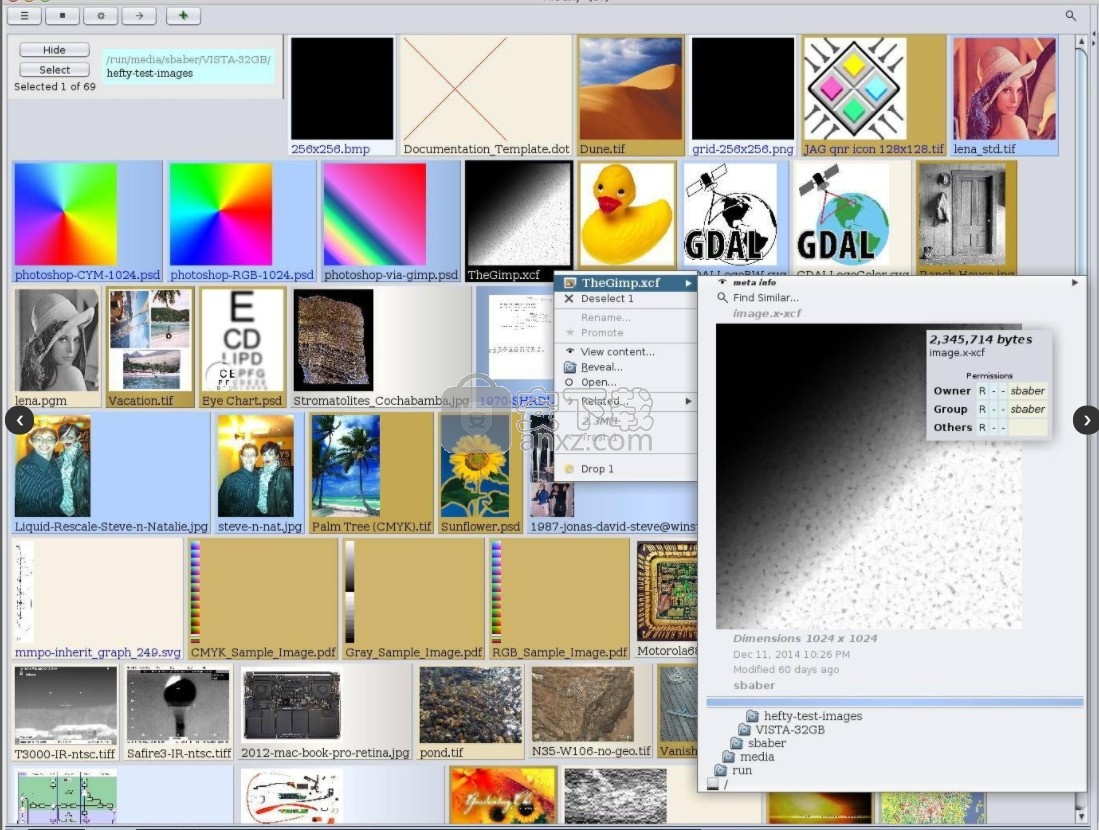Expand the Related... submenu arrow
Viewport: 1099px width, 830px height.
[688, 401]
